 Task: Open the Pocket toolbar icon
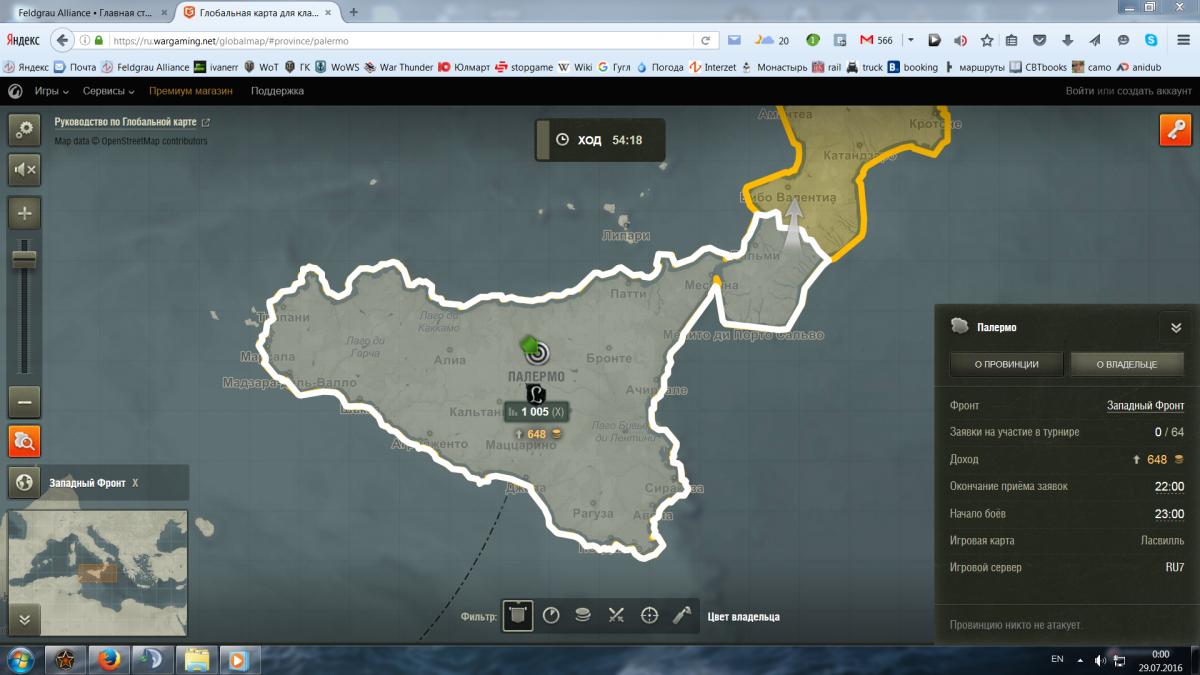pos(1040,41)
